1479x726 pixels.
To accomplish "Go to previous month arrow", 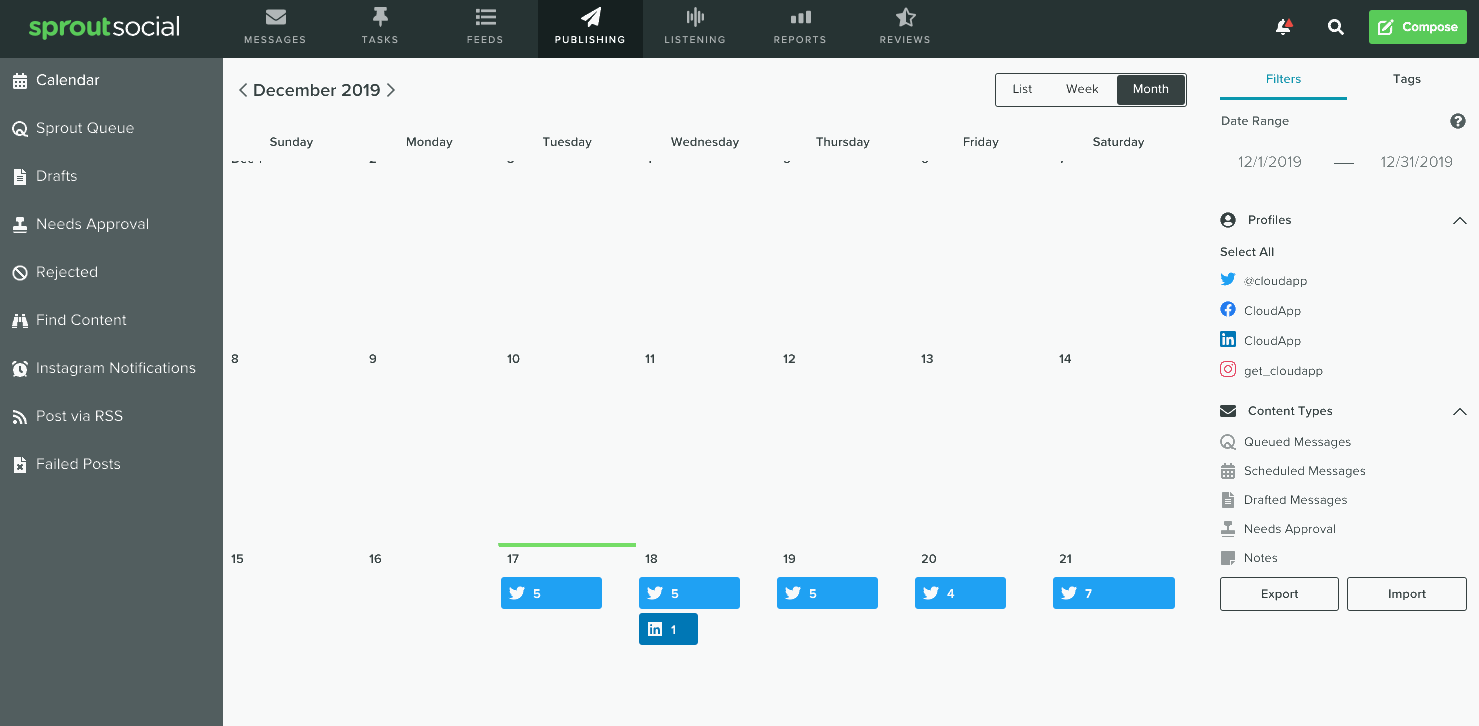I will click(x=243, y=90).
